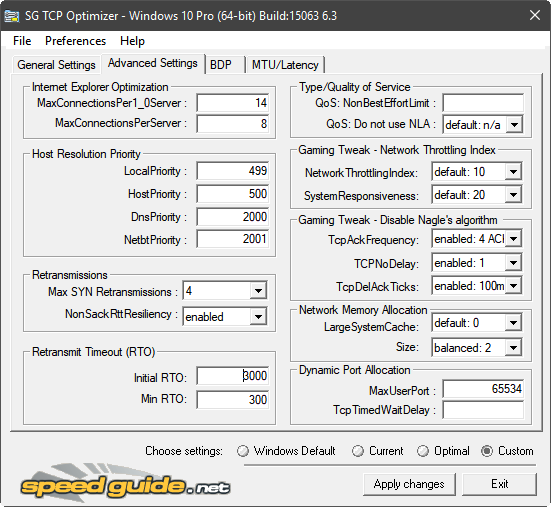The width and height of the screenshot is (551, 507).
Task: Open the speedguide.net logo link
Action: (x=125, y=483)
